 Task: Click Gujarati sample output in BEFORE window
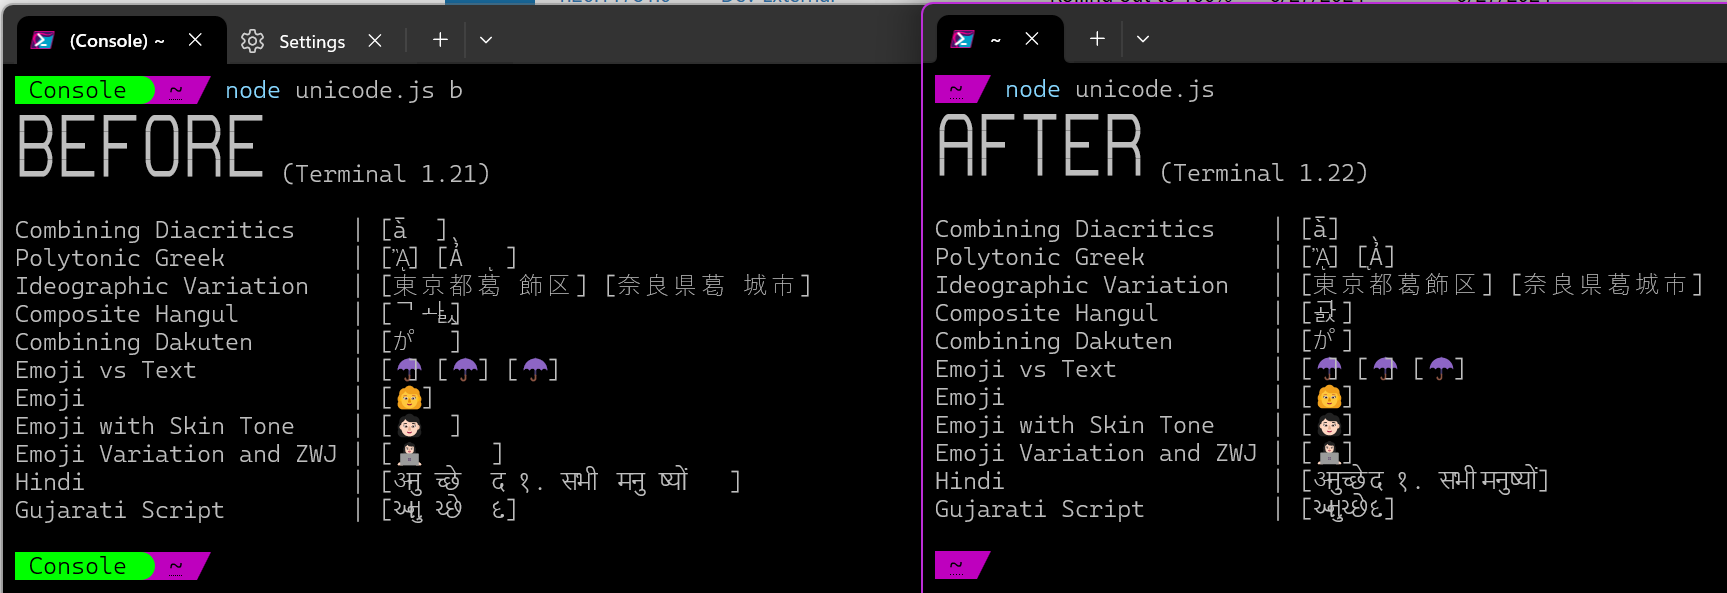pos(449,510)
